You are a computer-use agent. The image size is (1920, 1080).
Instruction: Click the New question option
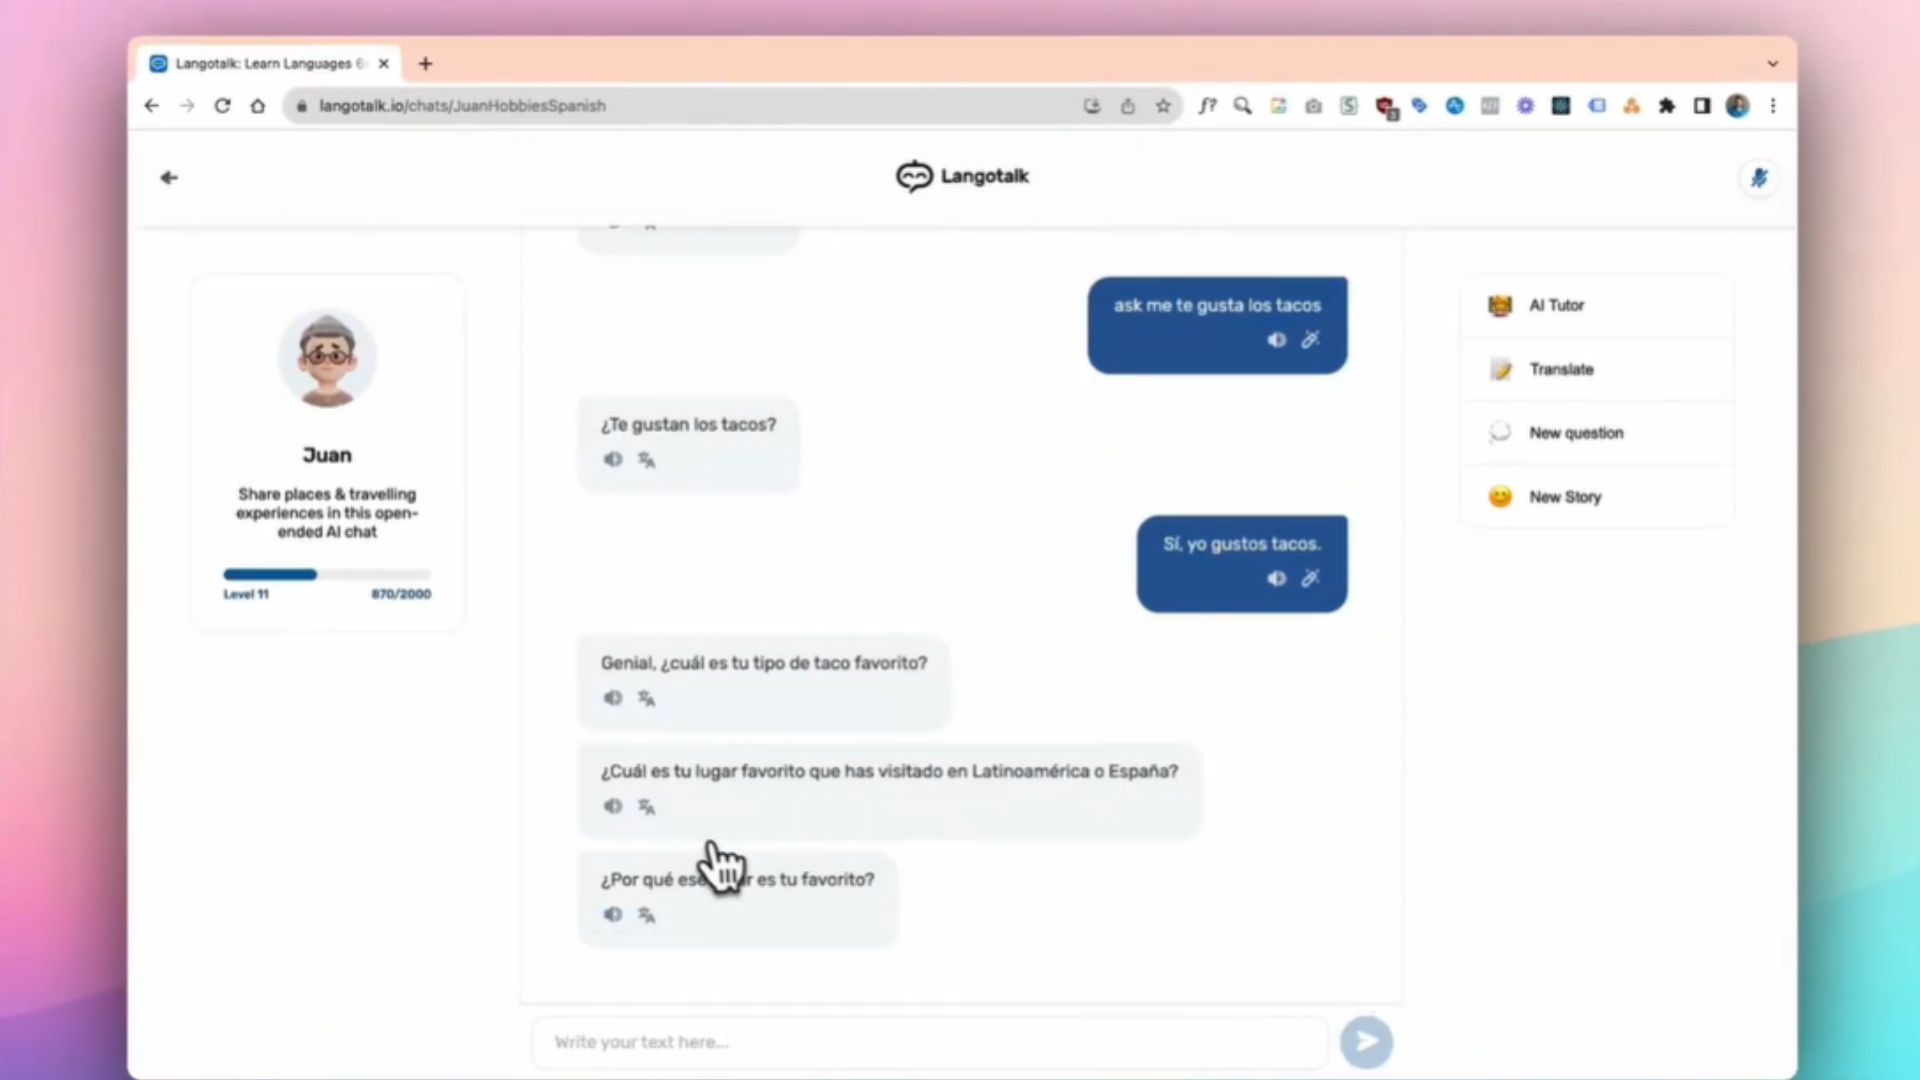click(x=1575, y=433)
